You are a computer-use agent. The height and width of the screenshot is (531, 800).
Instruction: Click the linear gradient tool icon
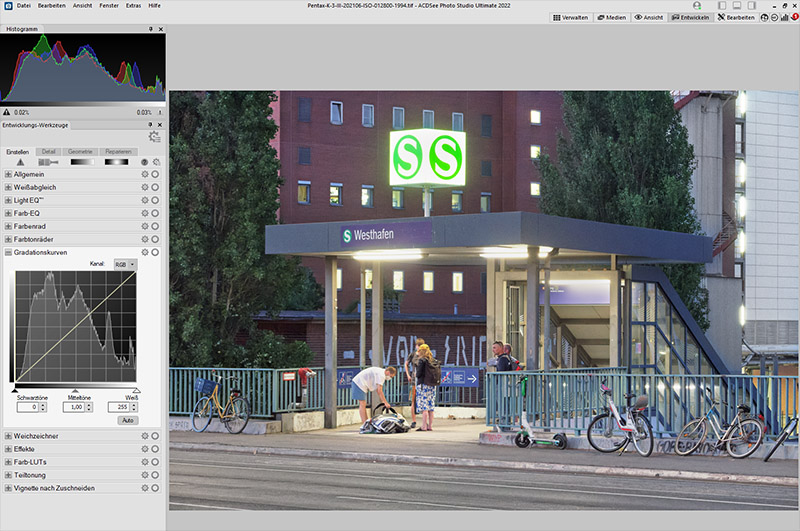[x=84, y=162]
